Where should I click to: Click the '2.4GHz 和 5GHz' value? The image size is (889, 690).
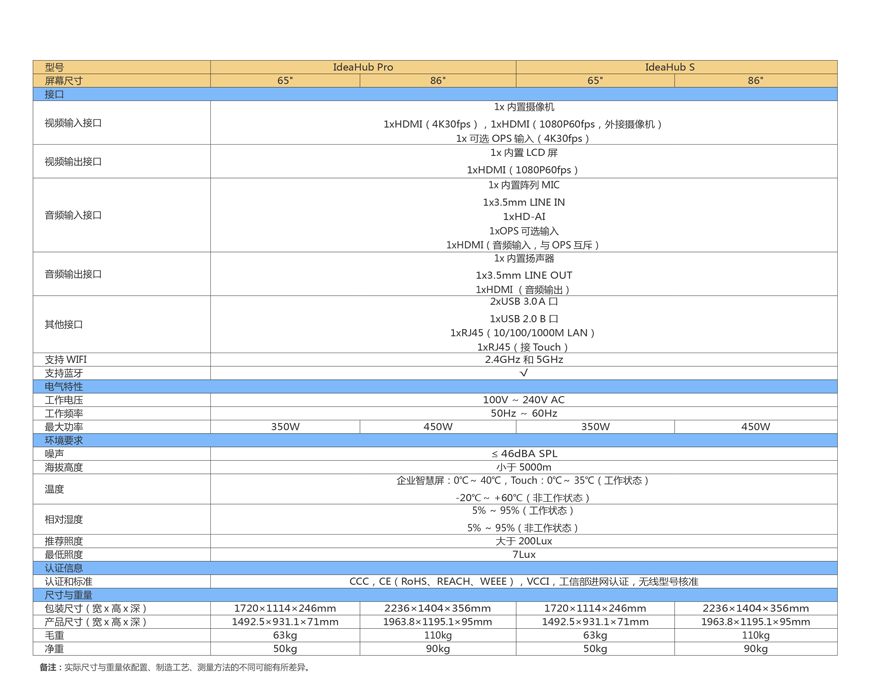[524, 359]
